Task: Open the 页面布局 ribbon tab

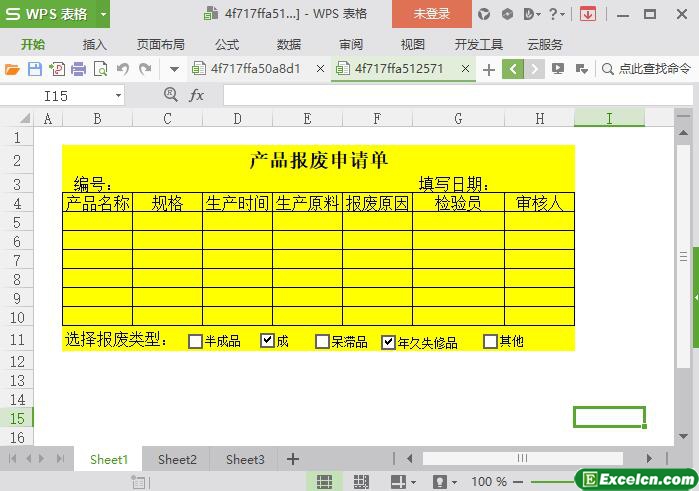Action: tap(160, 45)
